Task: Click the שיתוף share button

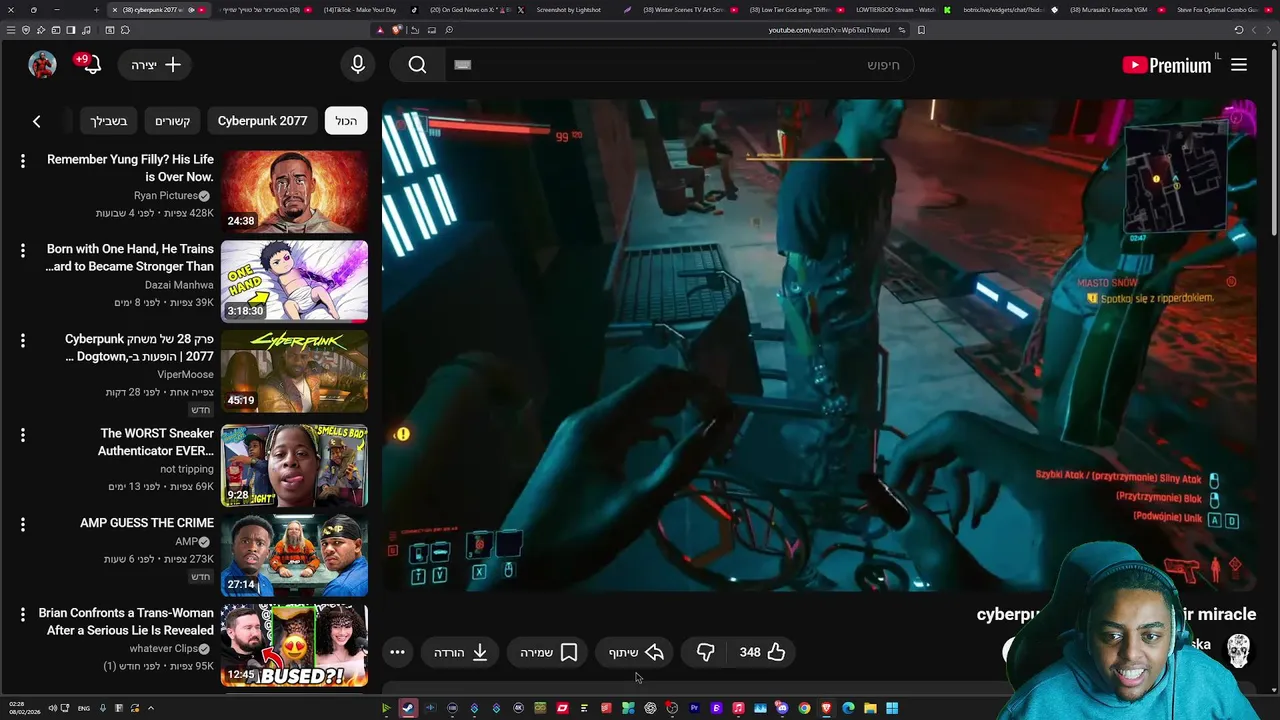Action: [636, 652]
